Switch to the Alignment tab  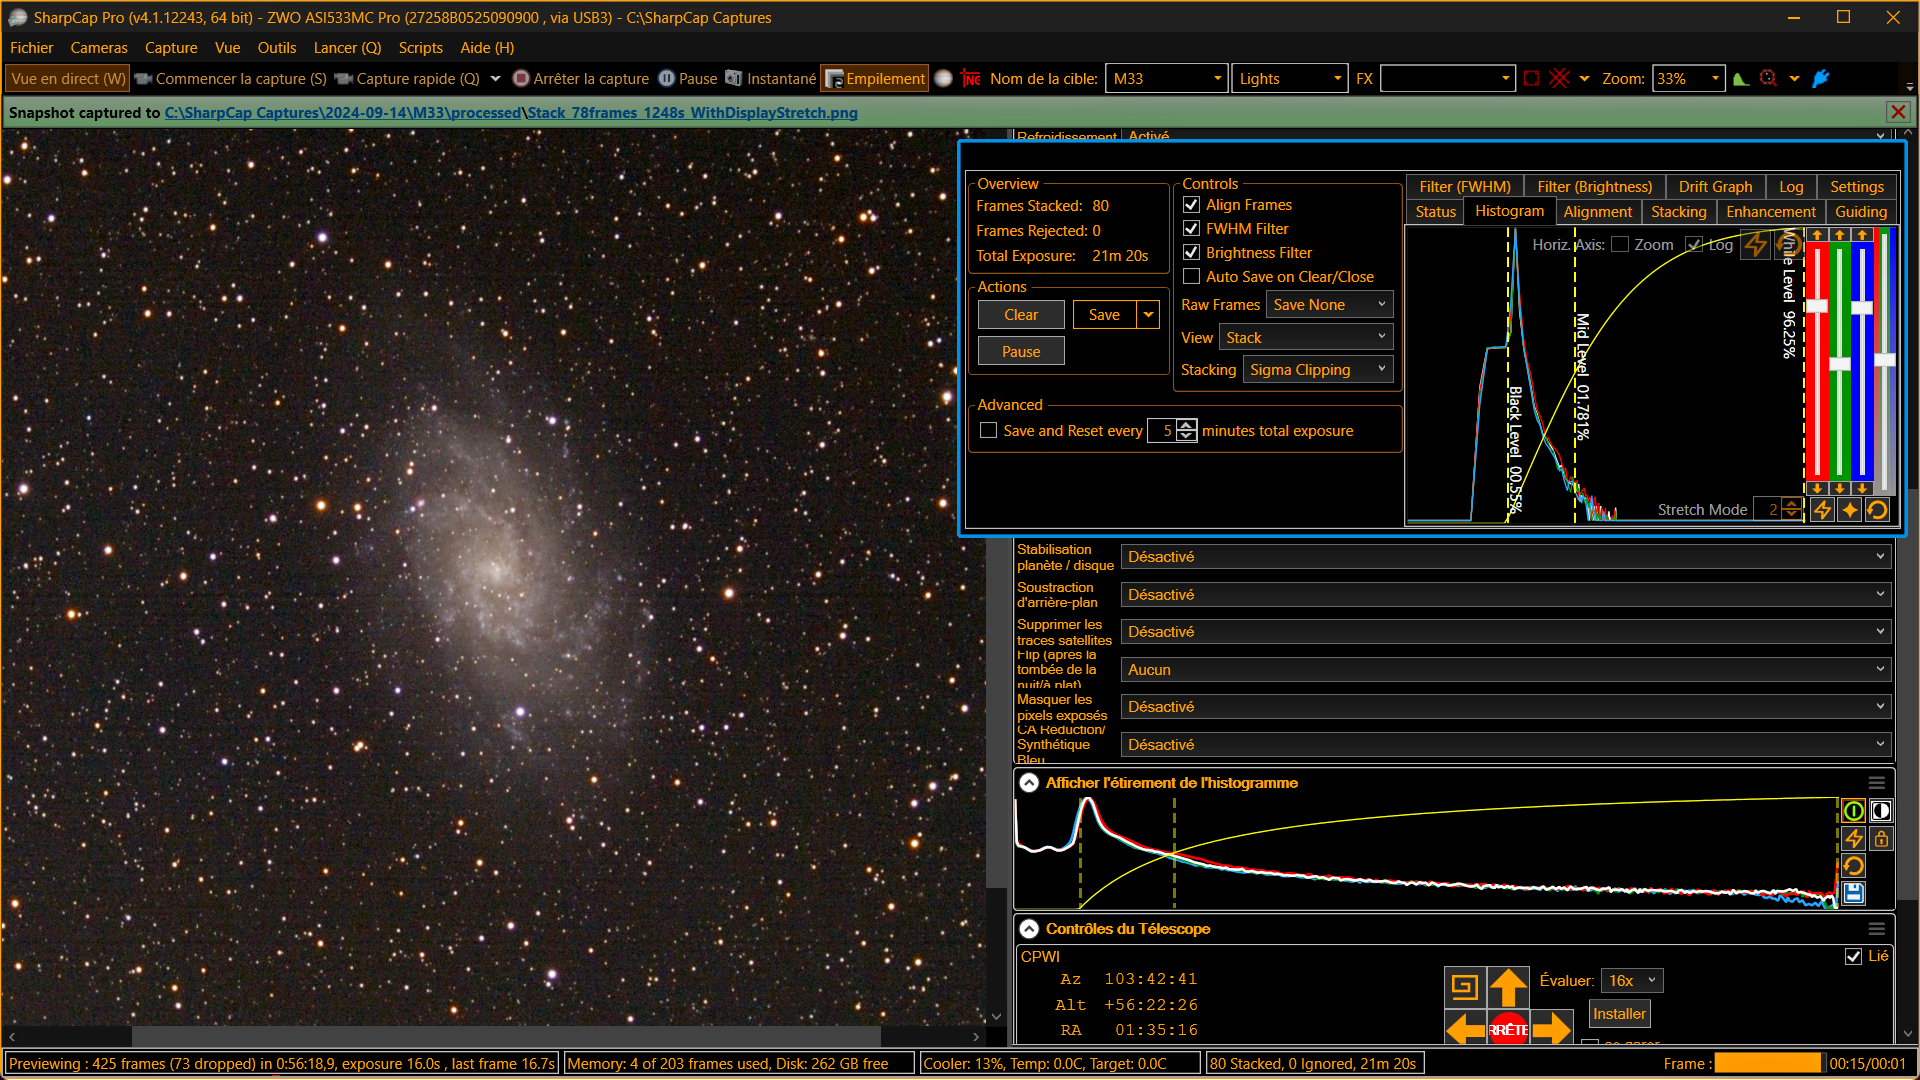coord(1597,212)
